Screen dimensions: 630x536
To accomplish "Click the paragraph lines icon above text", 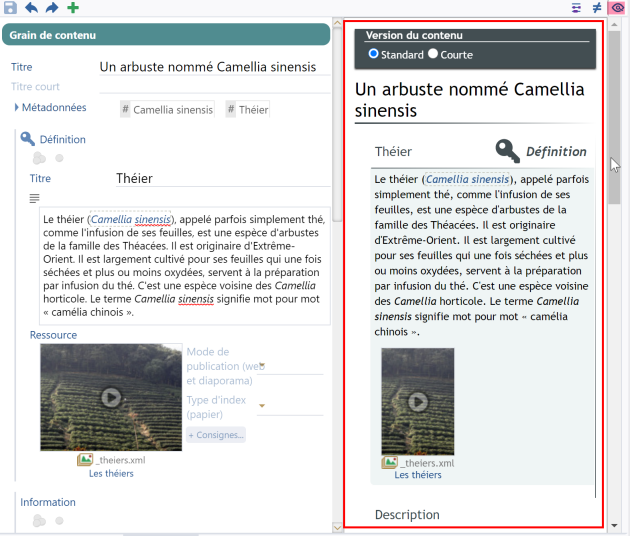I will [35, 198].
